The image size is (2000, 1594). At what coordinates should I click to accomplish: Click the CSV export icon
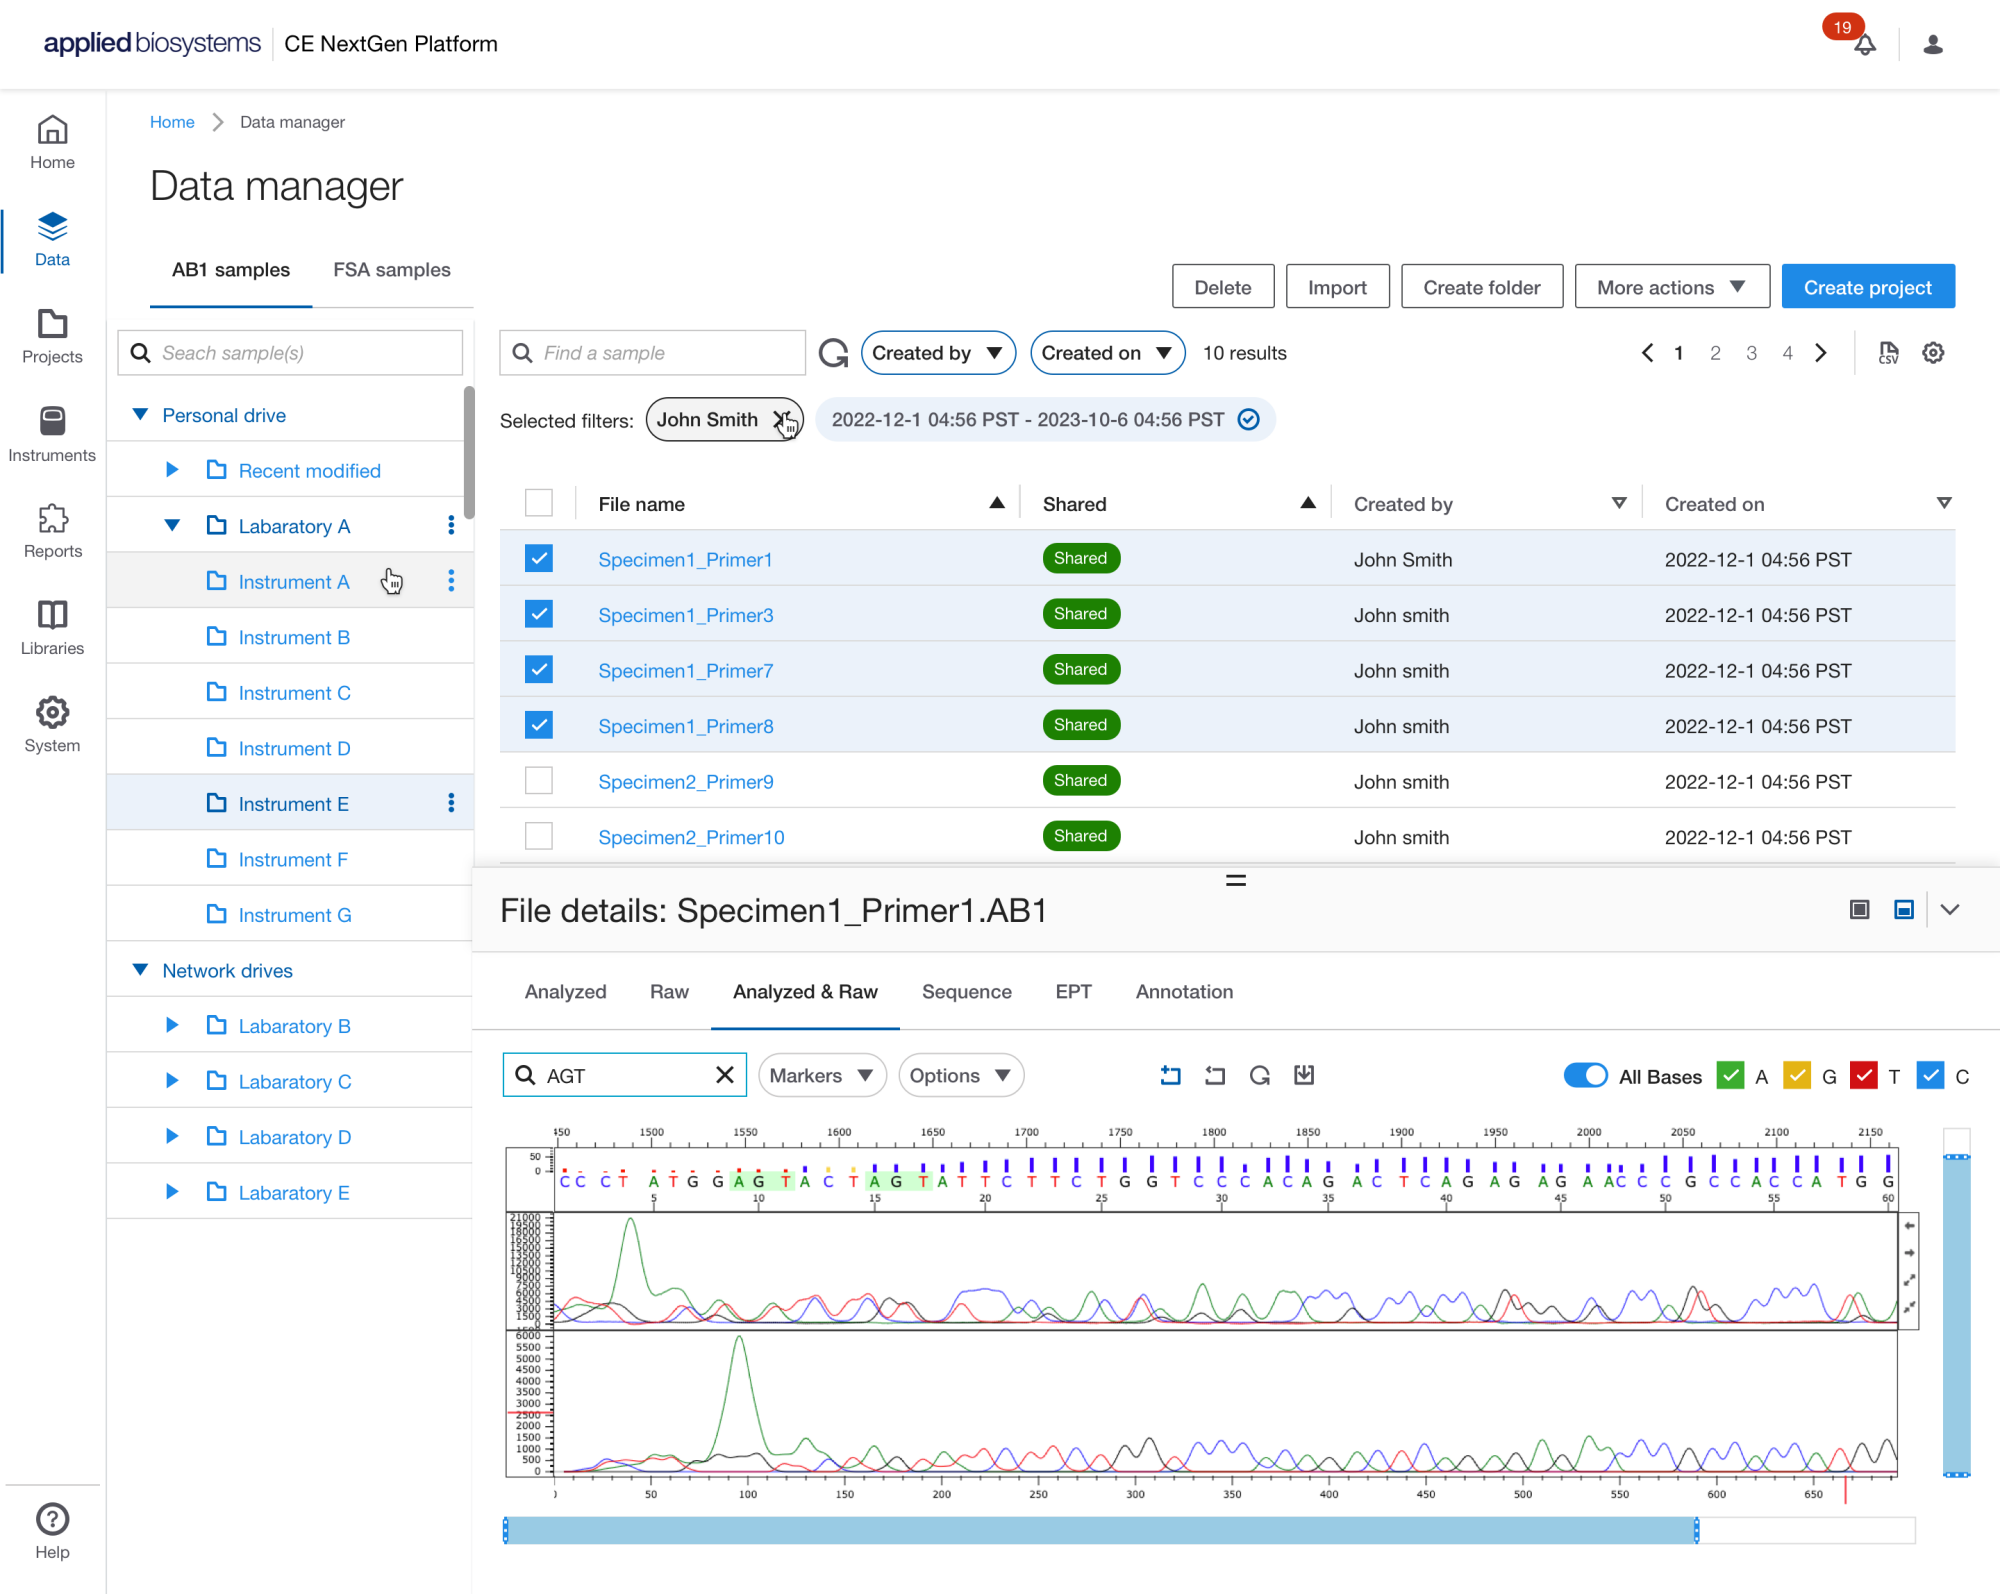1888,353
